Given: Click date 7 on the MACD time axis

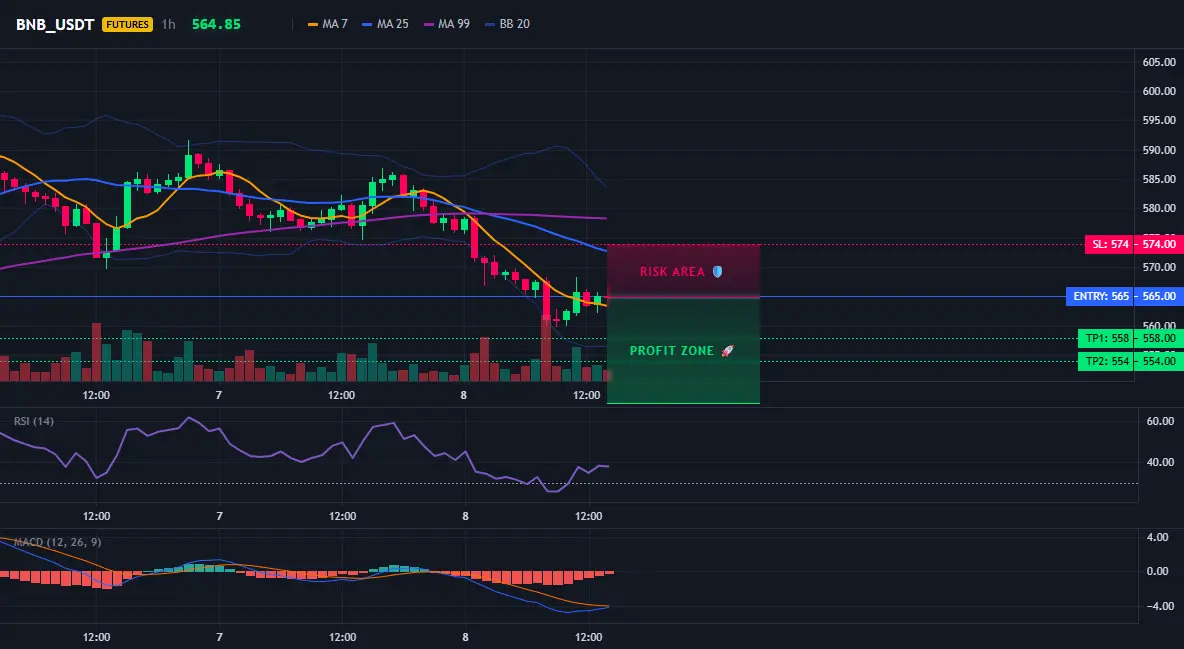Looking at the screenshot, I should (220, 637).
